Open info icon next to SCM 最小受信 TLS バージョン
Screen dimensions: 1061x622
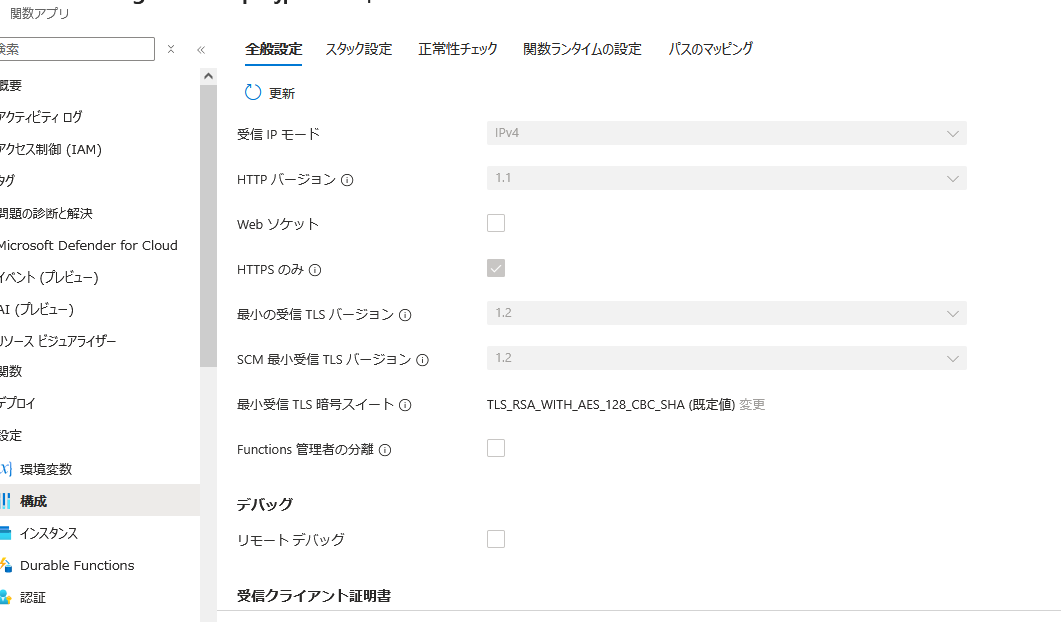pos(422,360)
